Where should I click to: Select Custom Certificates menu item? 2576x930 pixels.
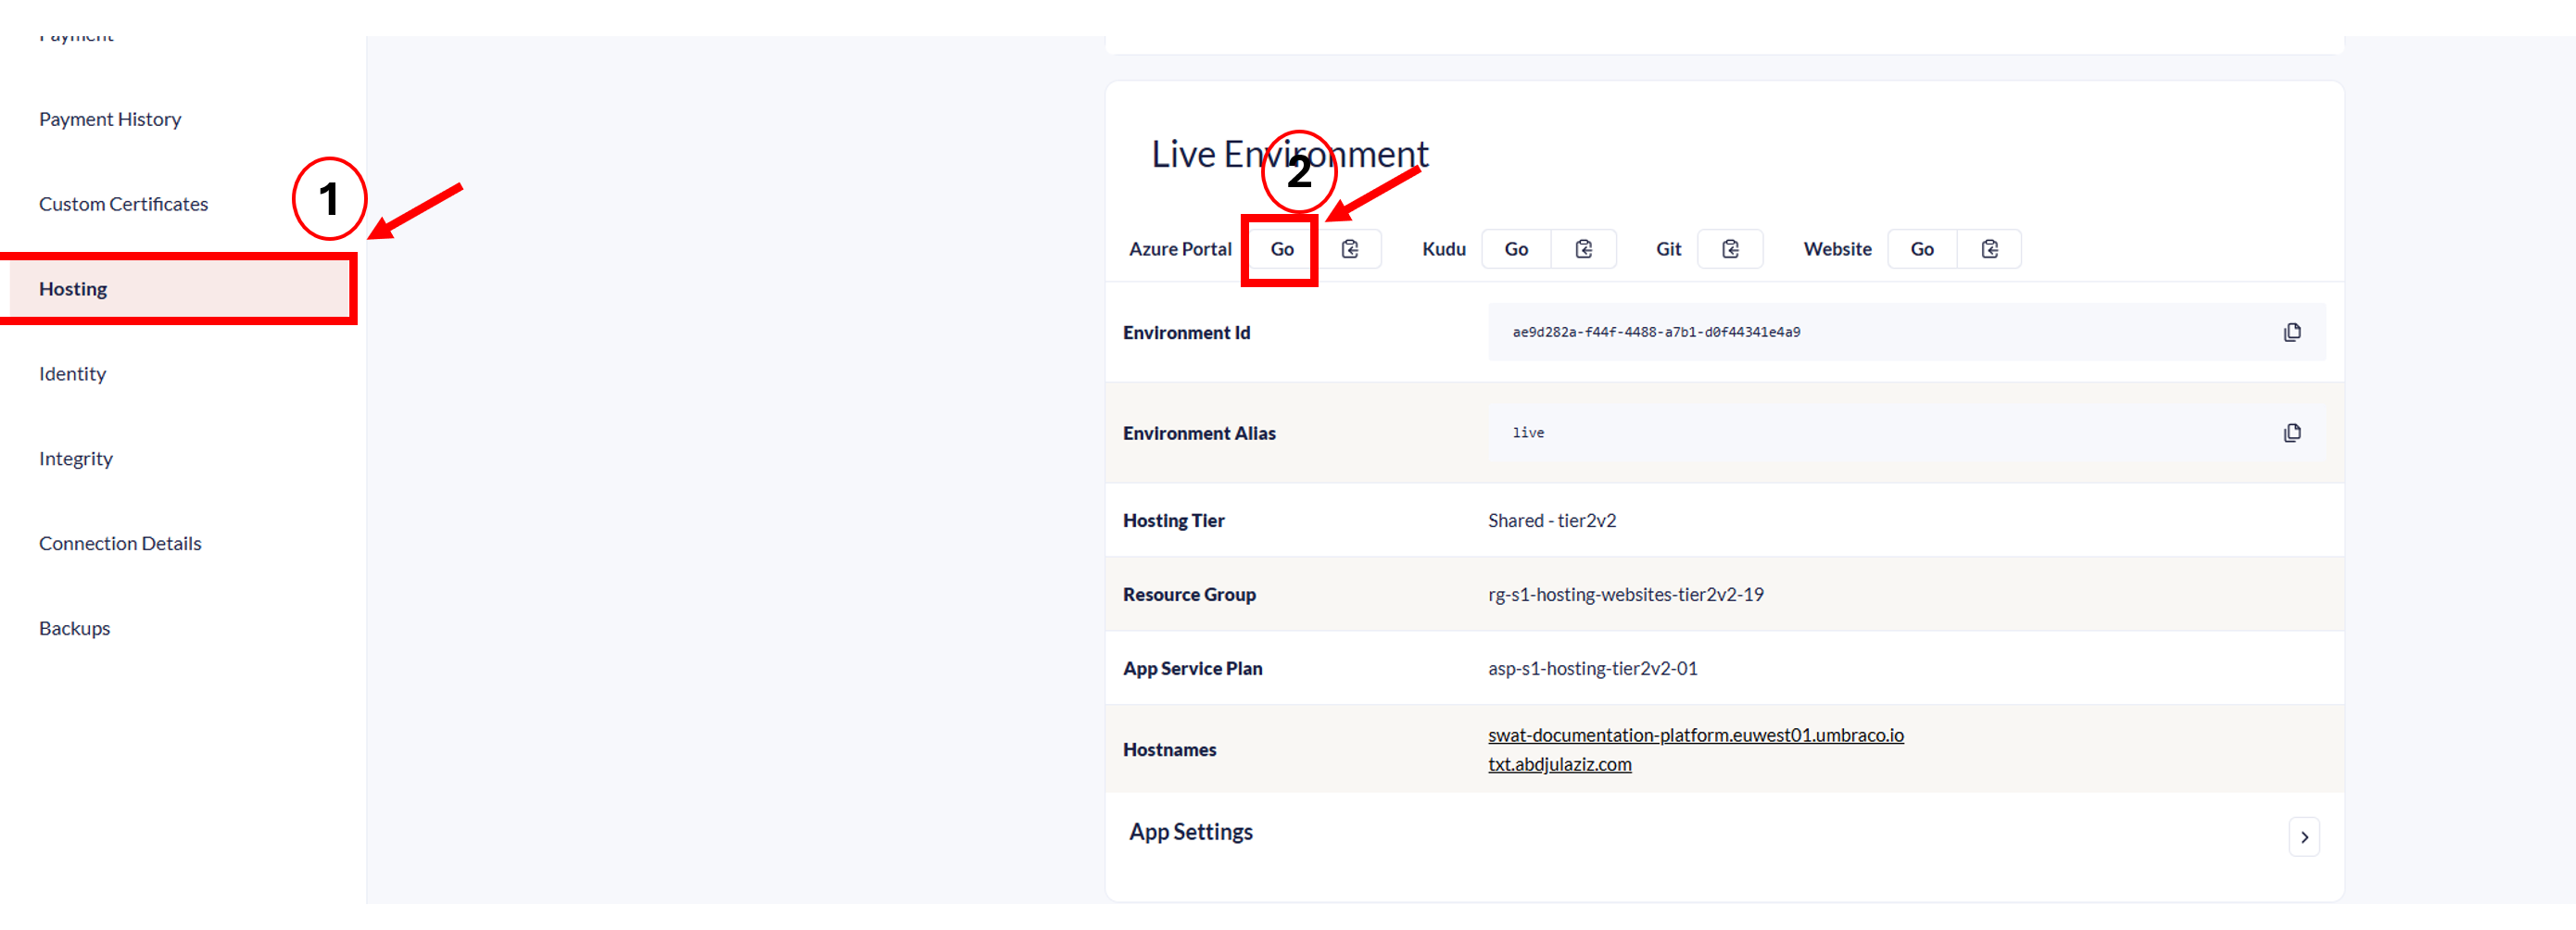pyautogui.click(x=123, y=204)
